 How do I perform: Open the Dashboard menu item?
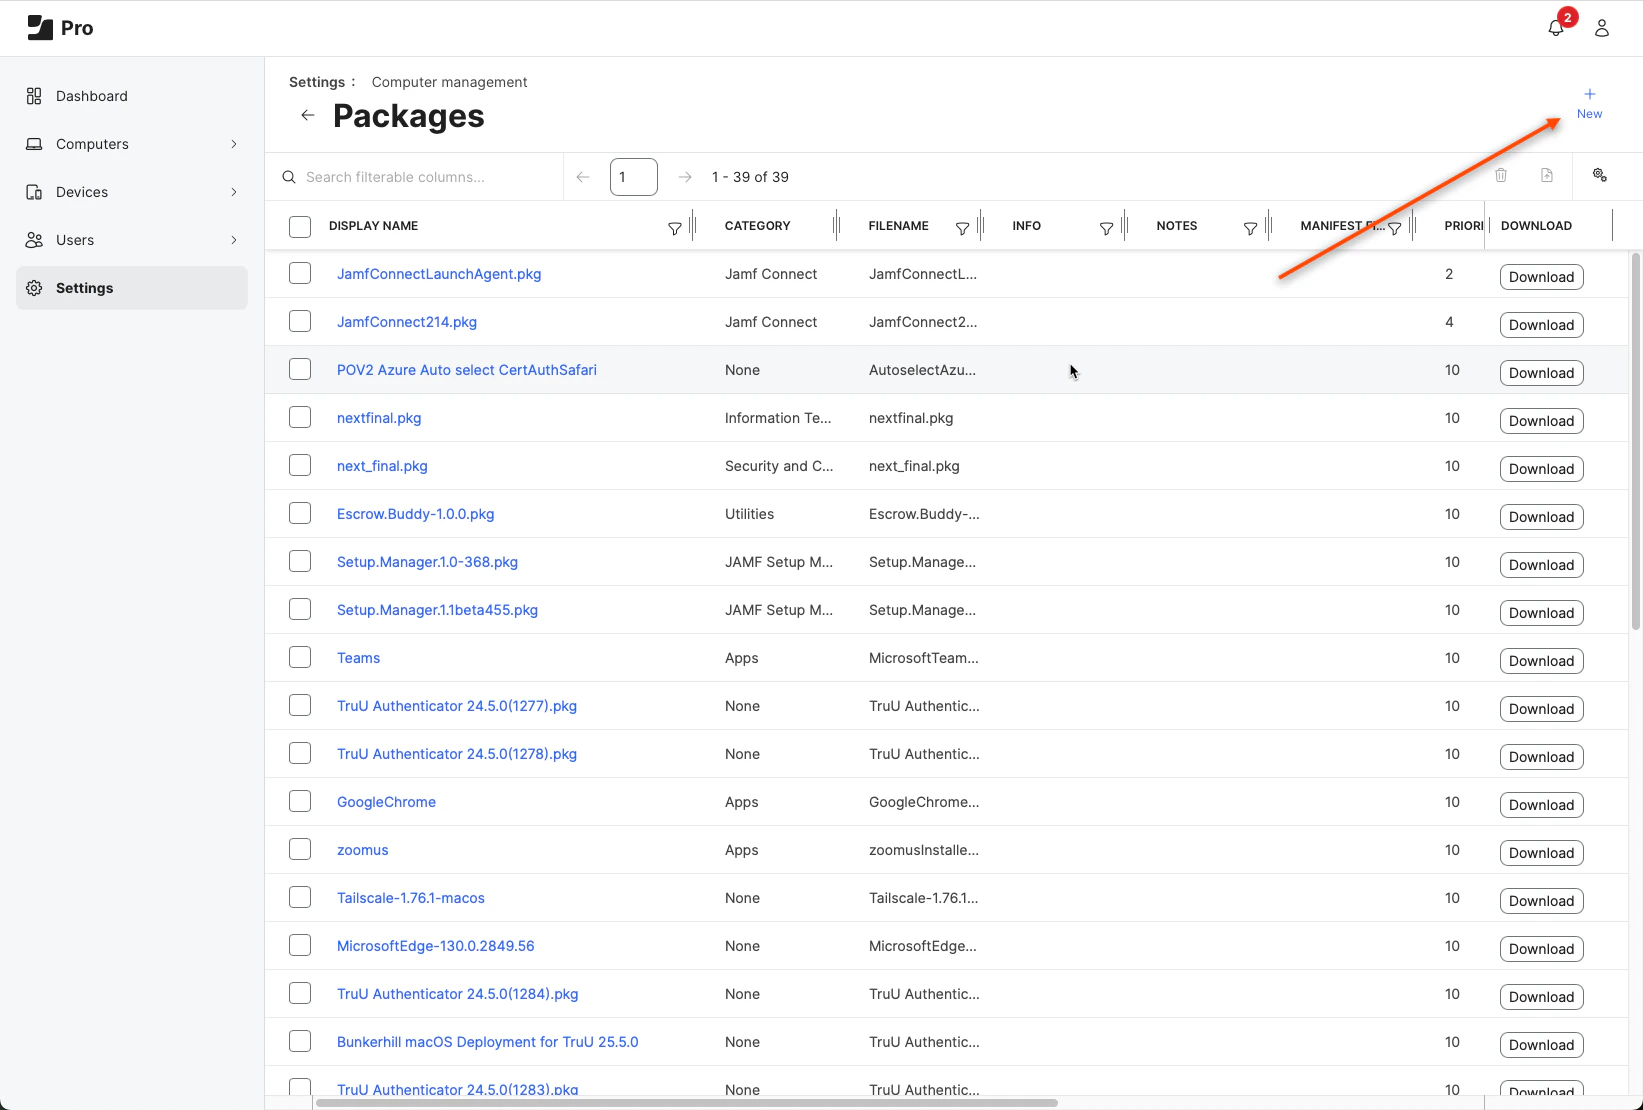132,96
